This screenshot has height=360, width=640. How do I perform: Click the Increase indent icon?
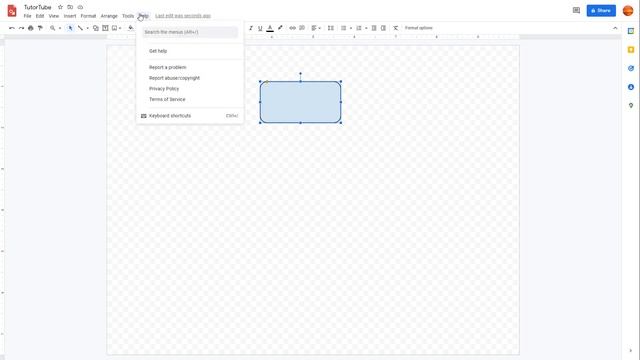pyautogui.click(x=383, y=28)
